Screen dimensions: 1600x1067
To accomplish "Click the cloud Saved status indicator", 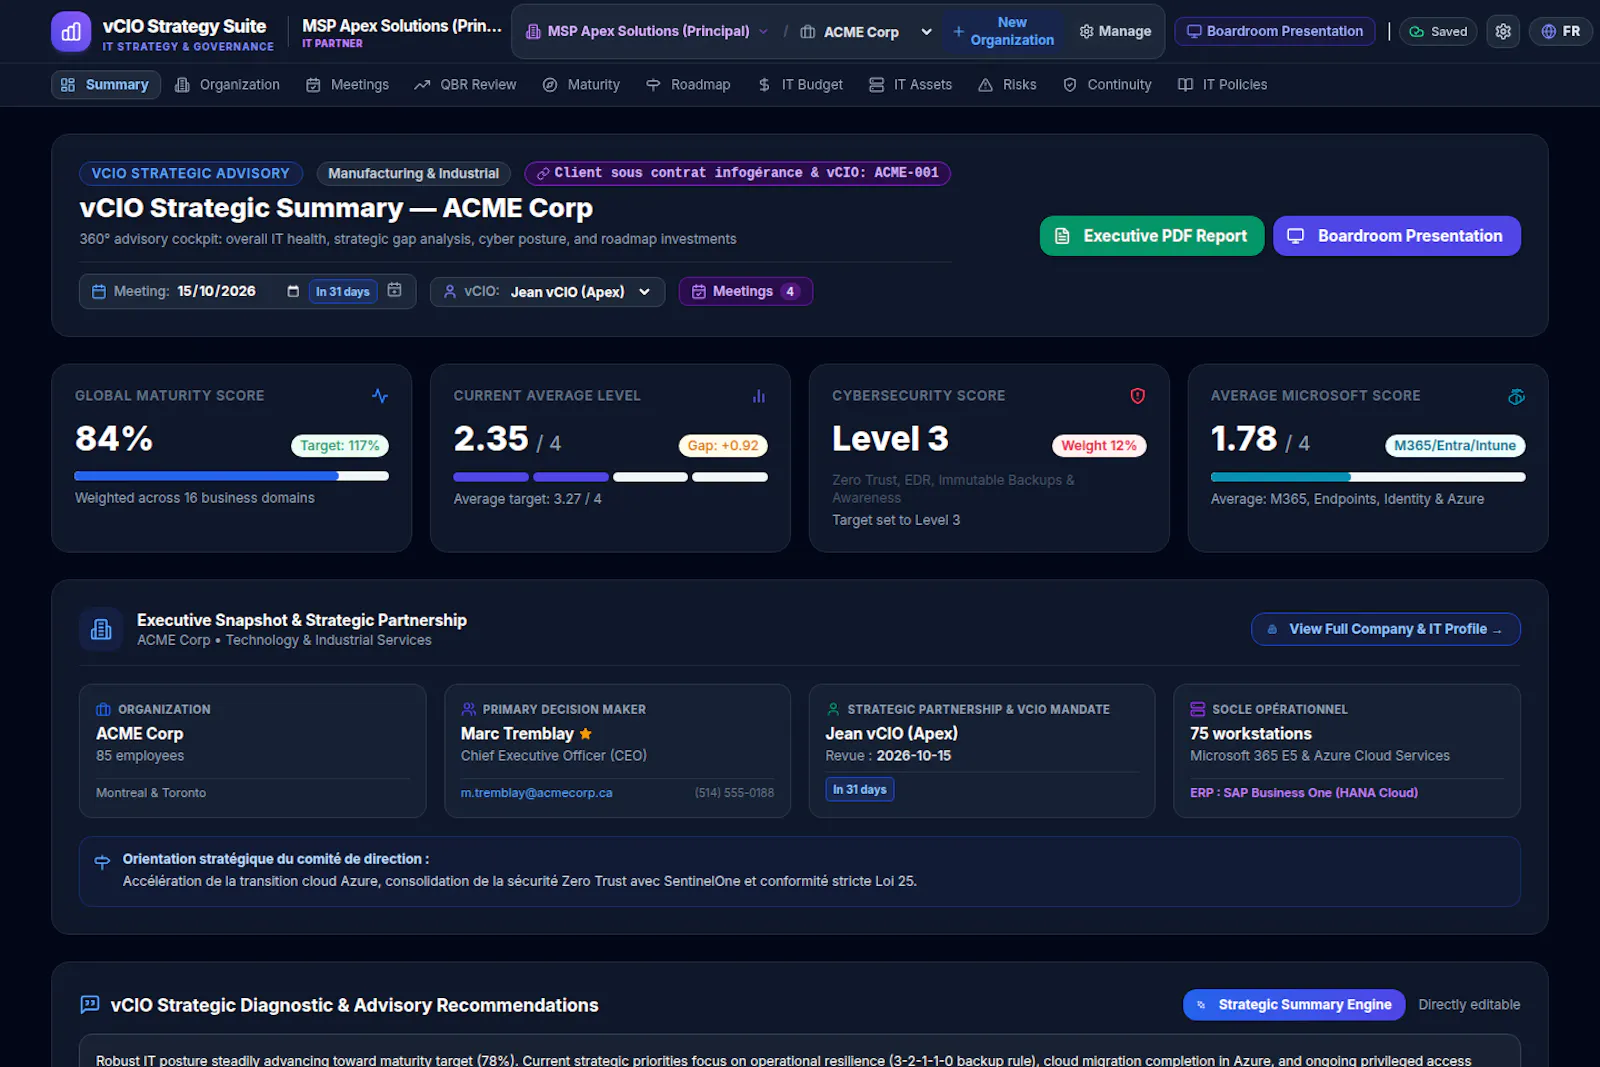I will 1438,31.
